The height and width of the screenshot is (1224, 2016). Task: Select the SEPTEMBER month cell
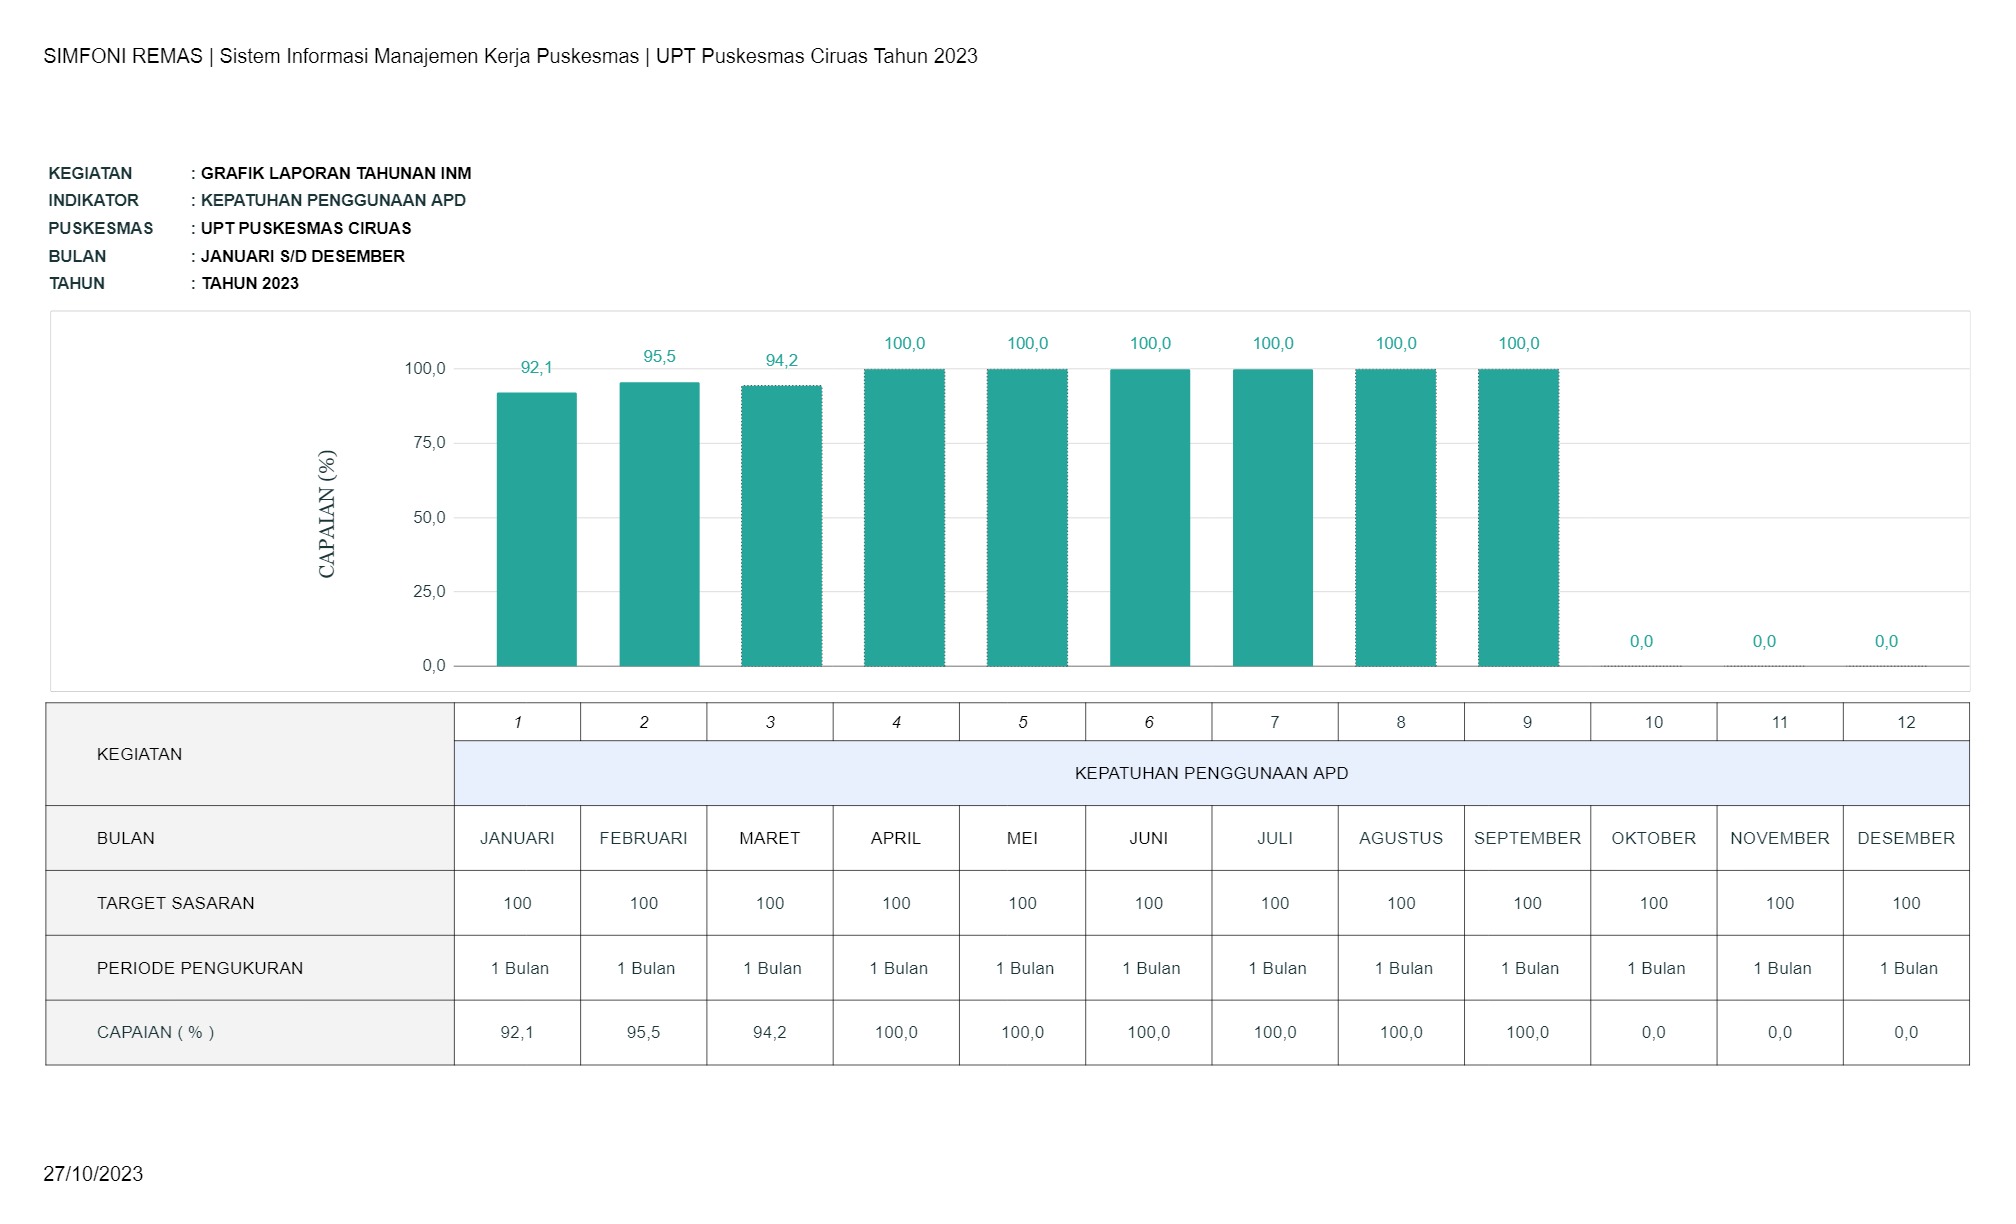pos(1527,838)
